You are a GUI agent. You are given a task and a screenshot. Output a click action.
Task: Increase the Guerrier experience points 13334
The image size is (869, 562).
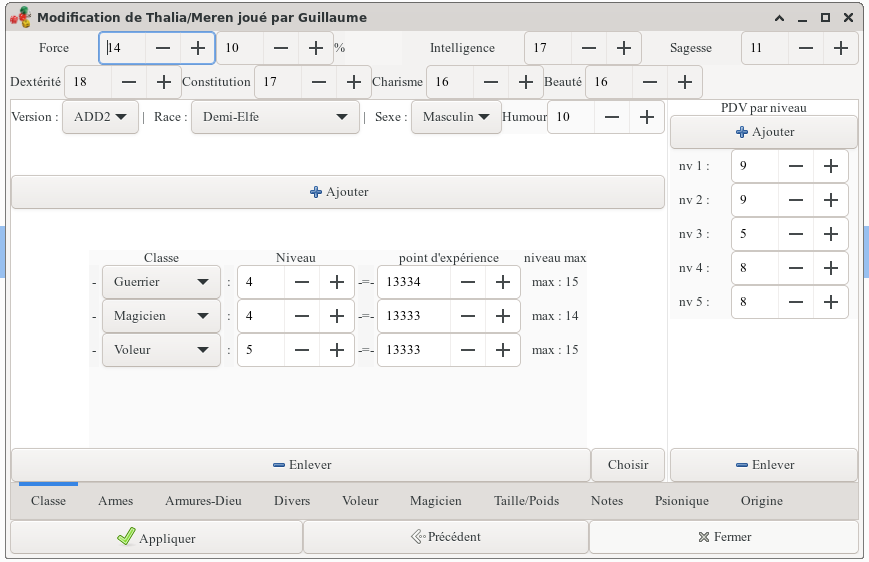[503, 282]
